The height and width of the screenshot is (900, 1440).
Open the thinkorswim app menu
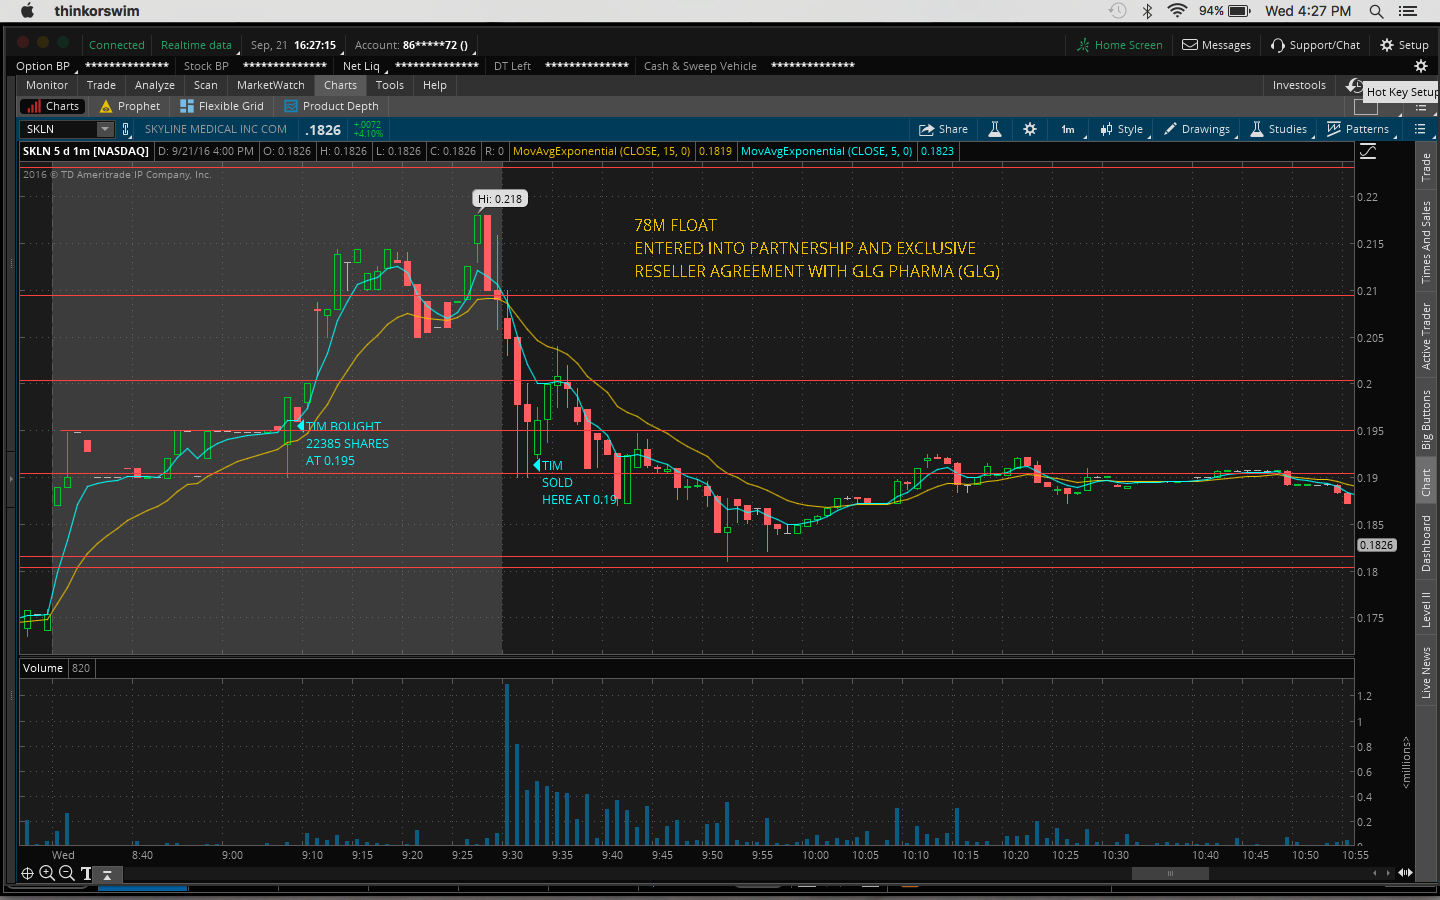point(97,11)
